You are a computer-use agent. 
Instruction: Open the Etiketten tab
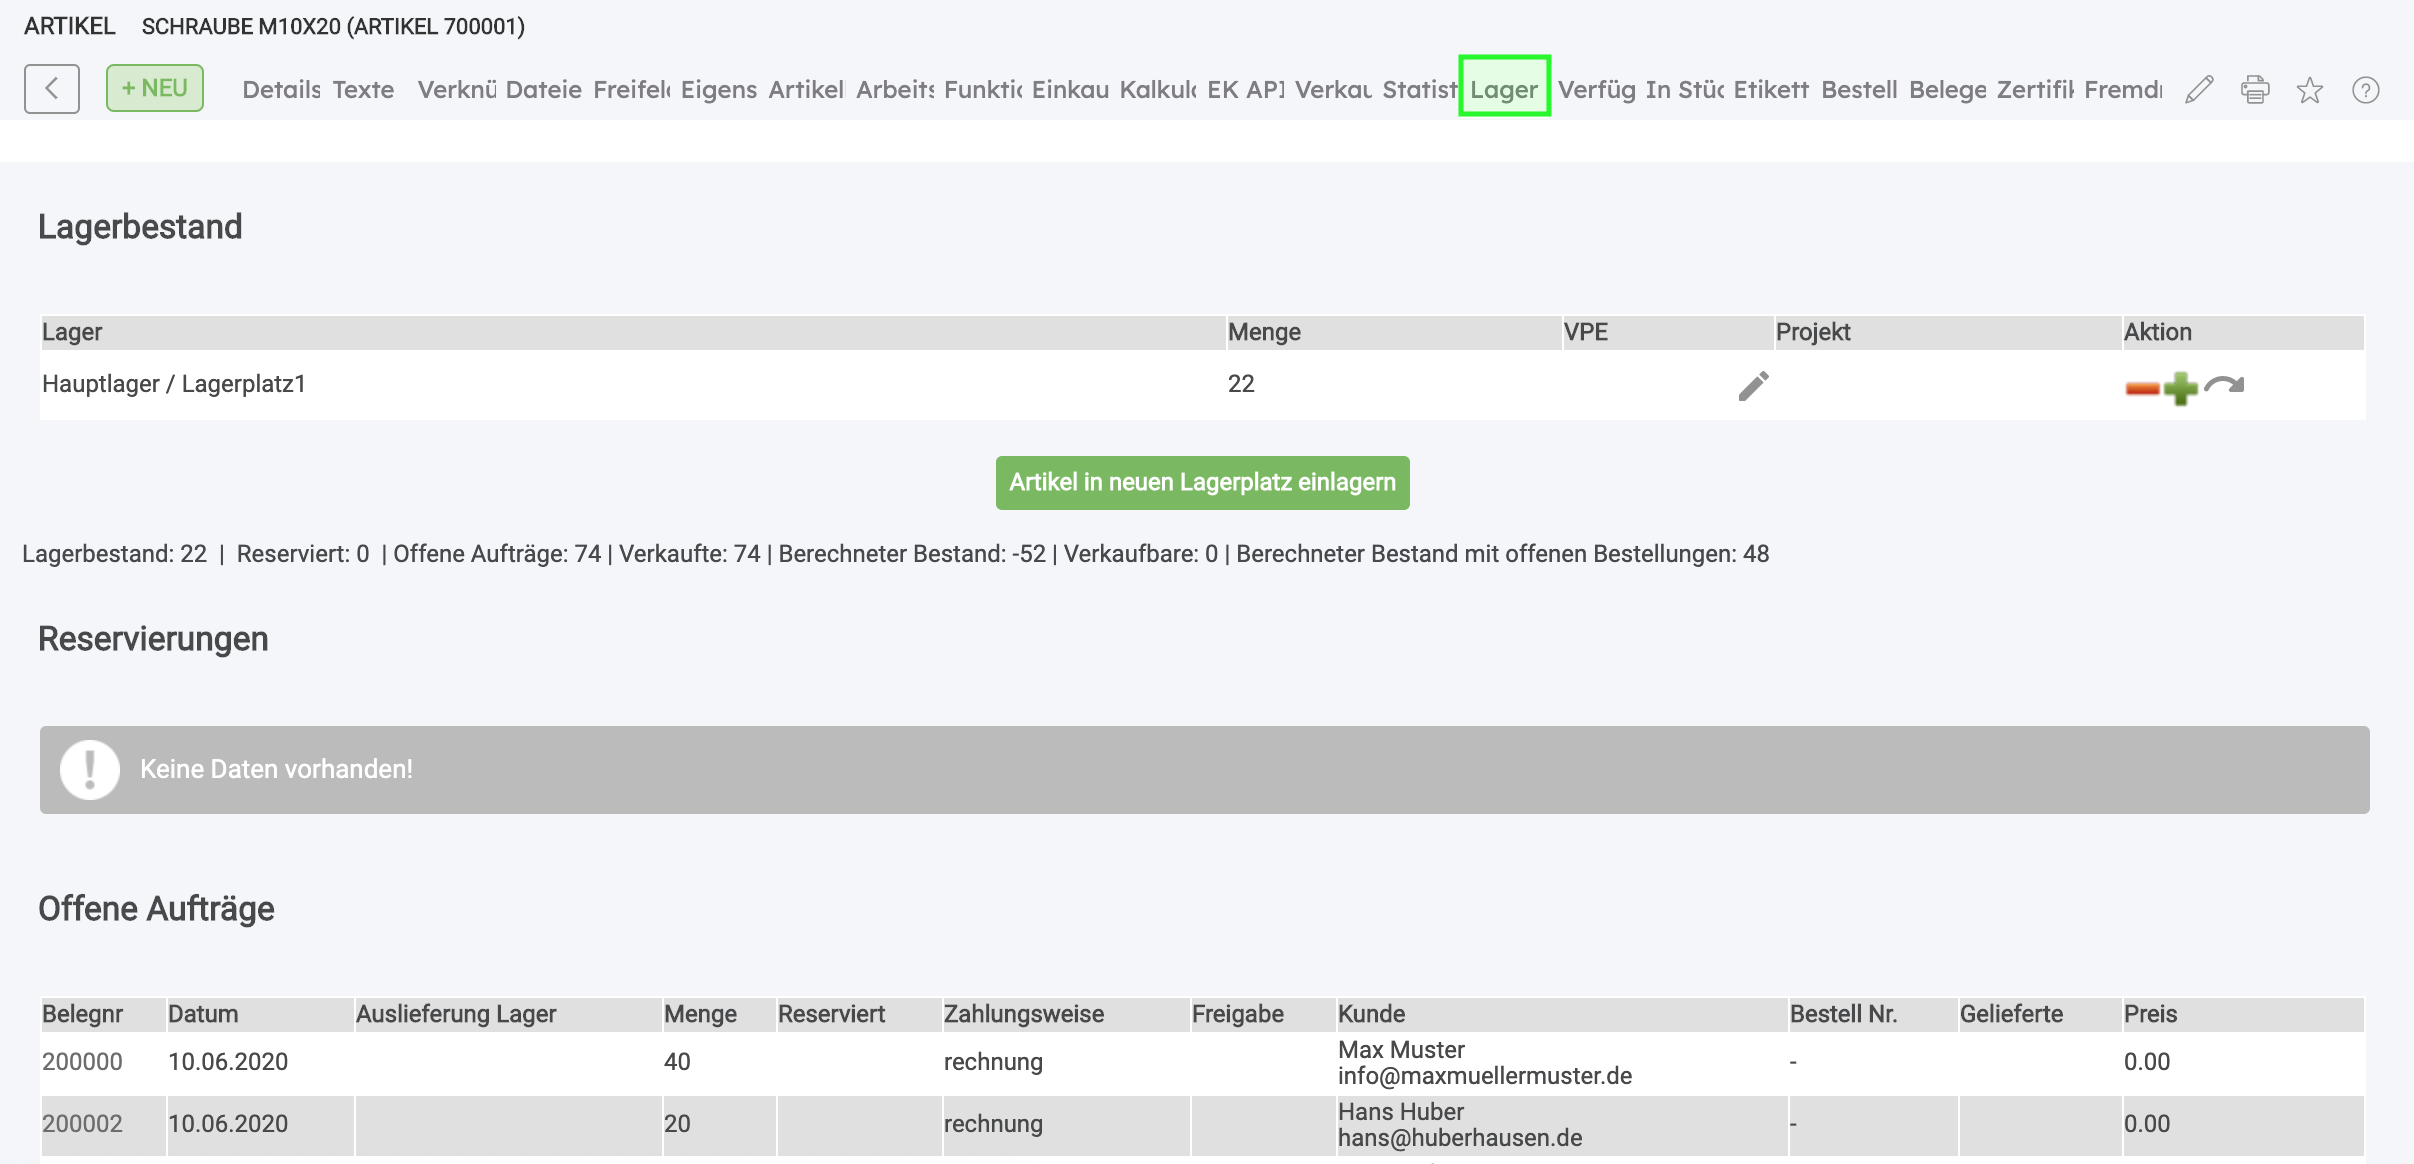click(1771, 90)
